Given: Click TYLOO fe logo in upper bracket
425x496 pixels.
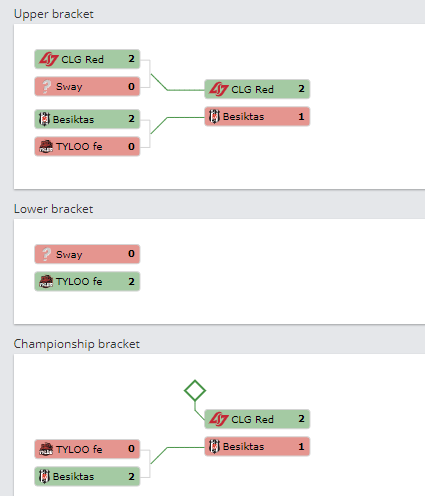Looking at the screenshot, I should point(46,146).
